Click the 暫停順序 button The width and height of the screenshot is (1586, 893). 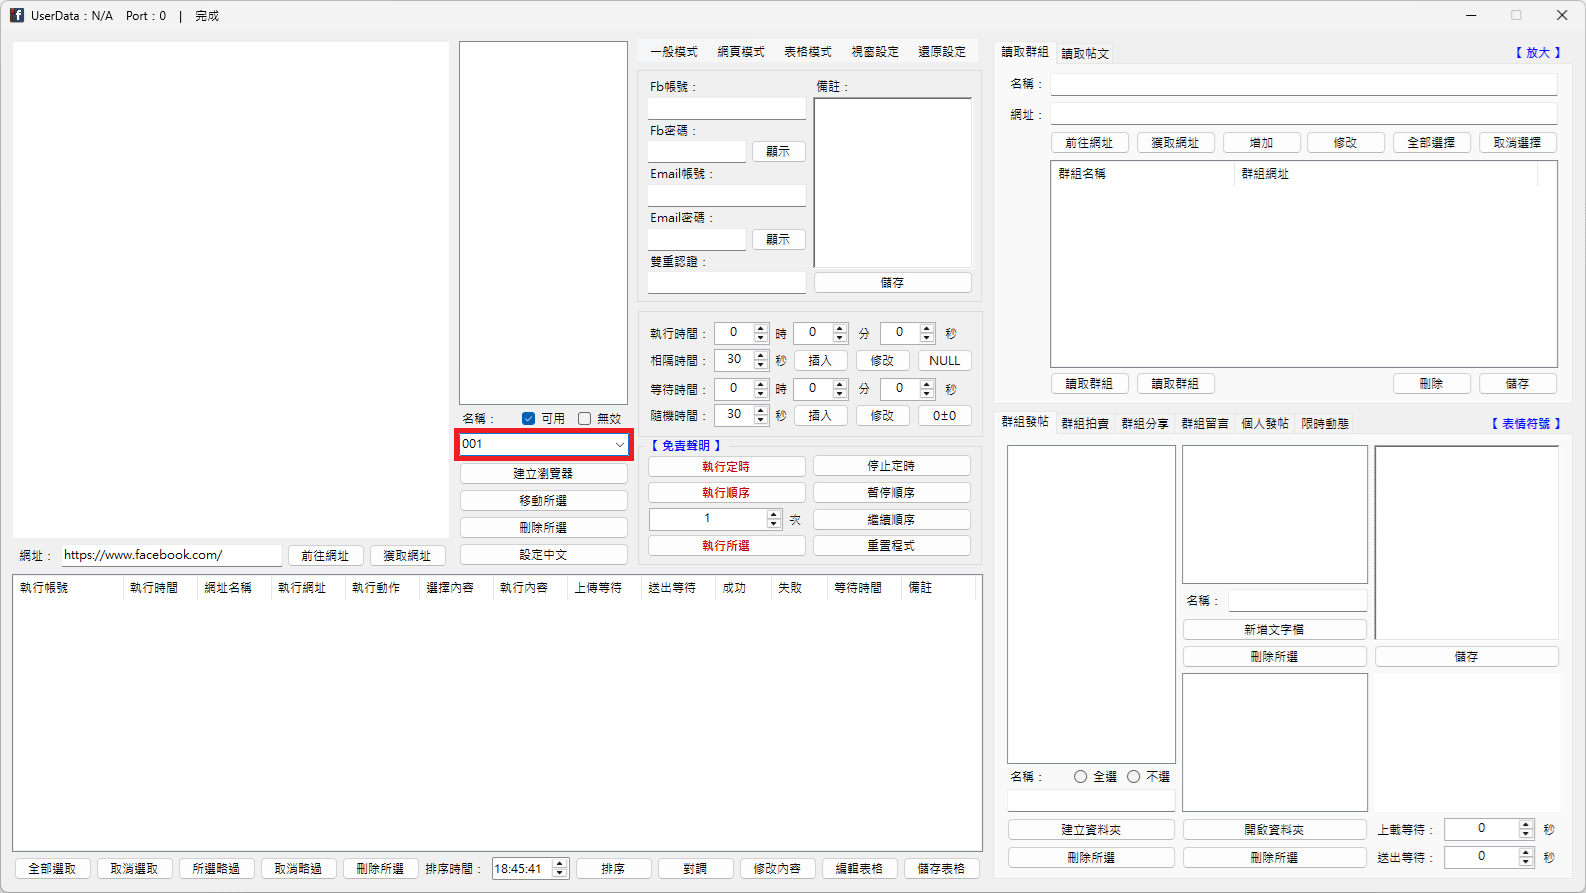[891, 492]
